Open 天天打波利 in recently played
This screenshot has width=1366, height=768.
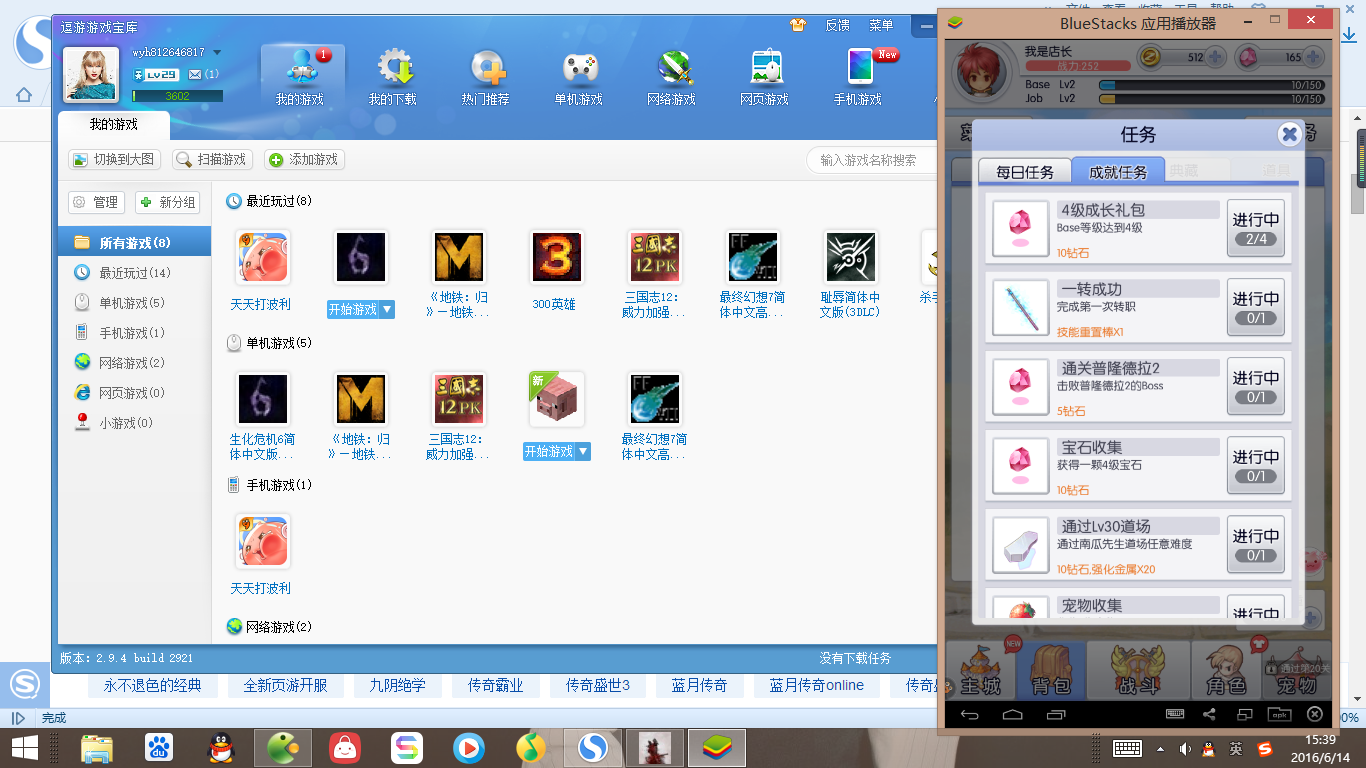(262, 258)
